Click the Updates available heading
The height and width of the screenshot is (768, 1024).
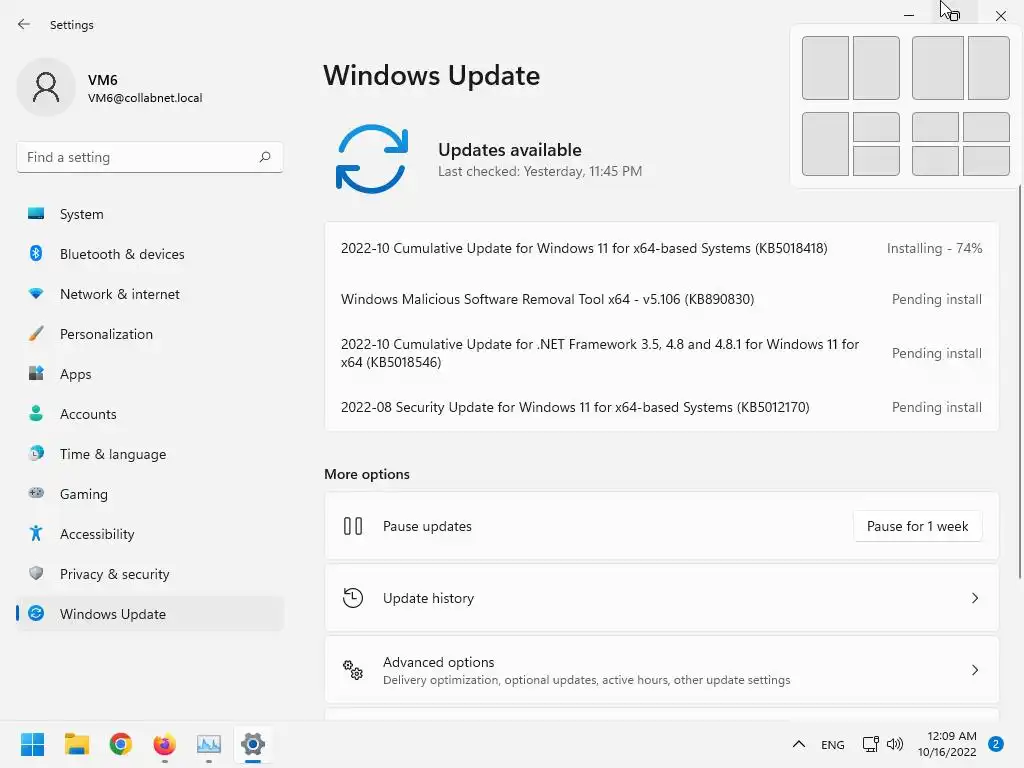[509, 150]
